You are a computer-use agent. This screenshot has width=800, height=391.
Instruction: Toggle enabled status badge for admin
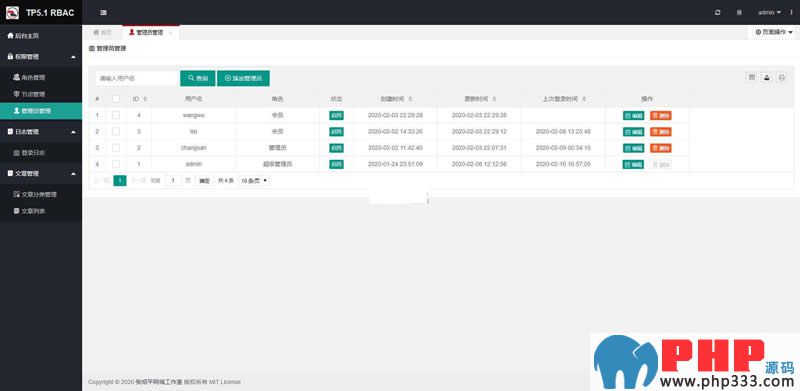coord(336,164)
